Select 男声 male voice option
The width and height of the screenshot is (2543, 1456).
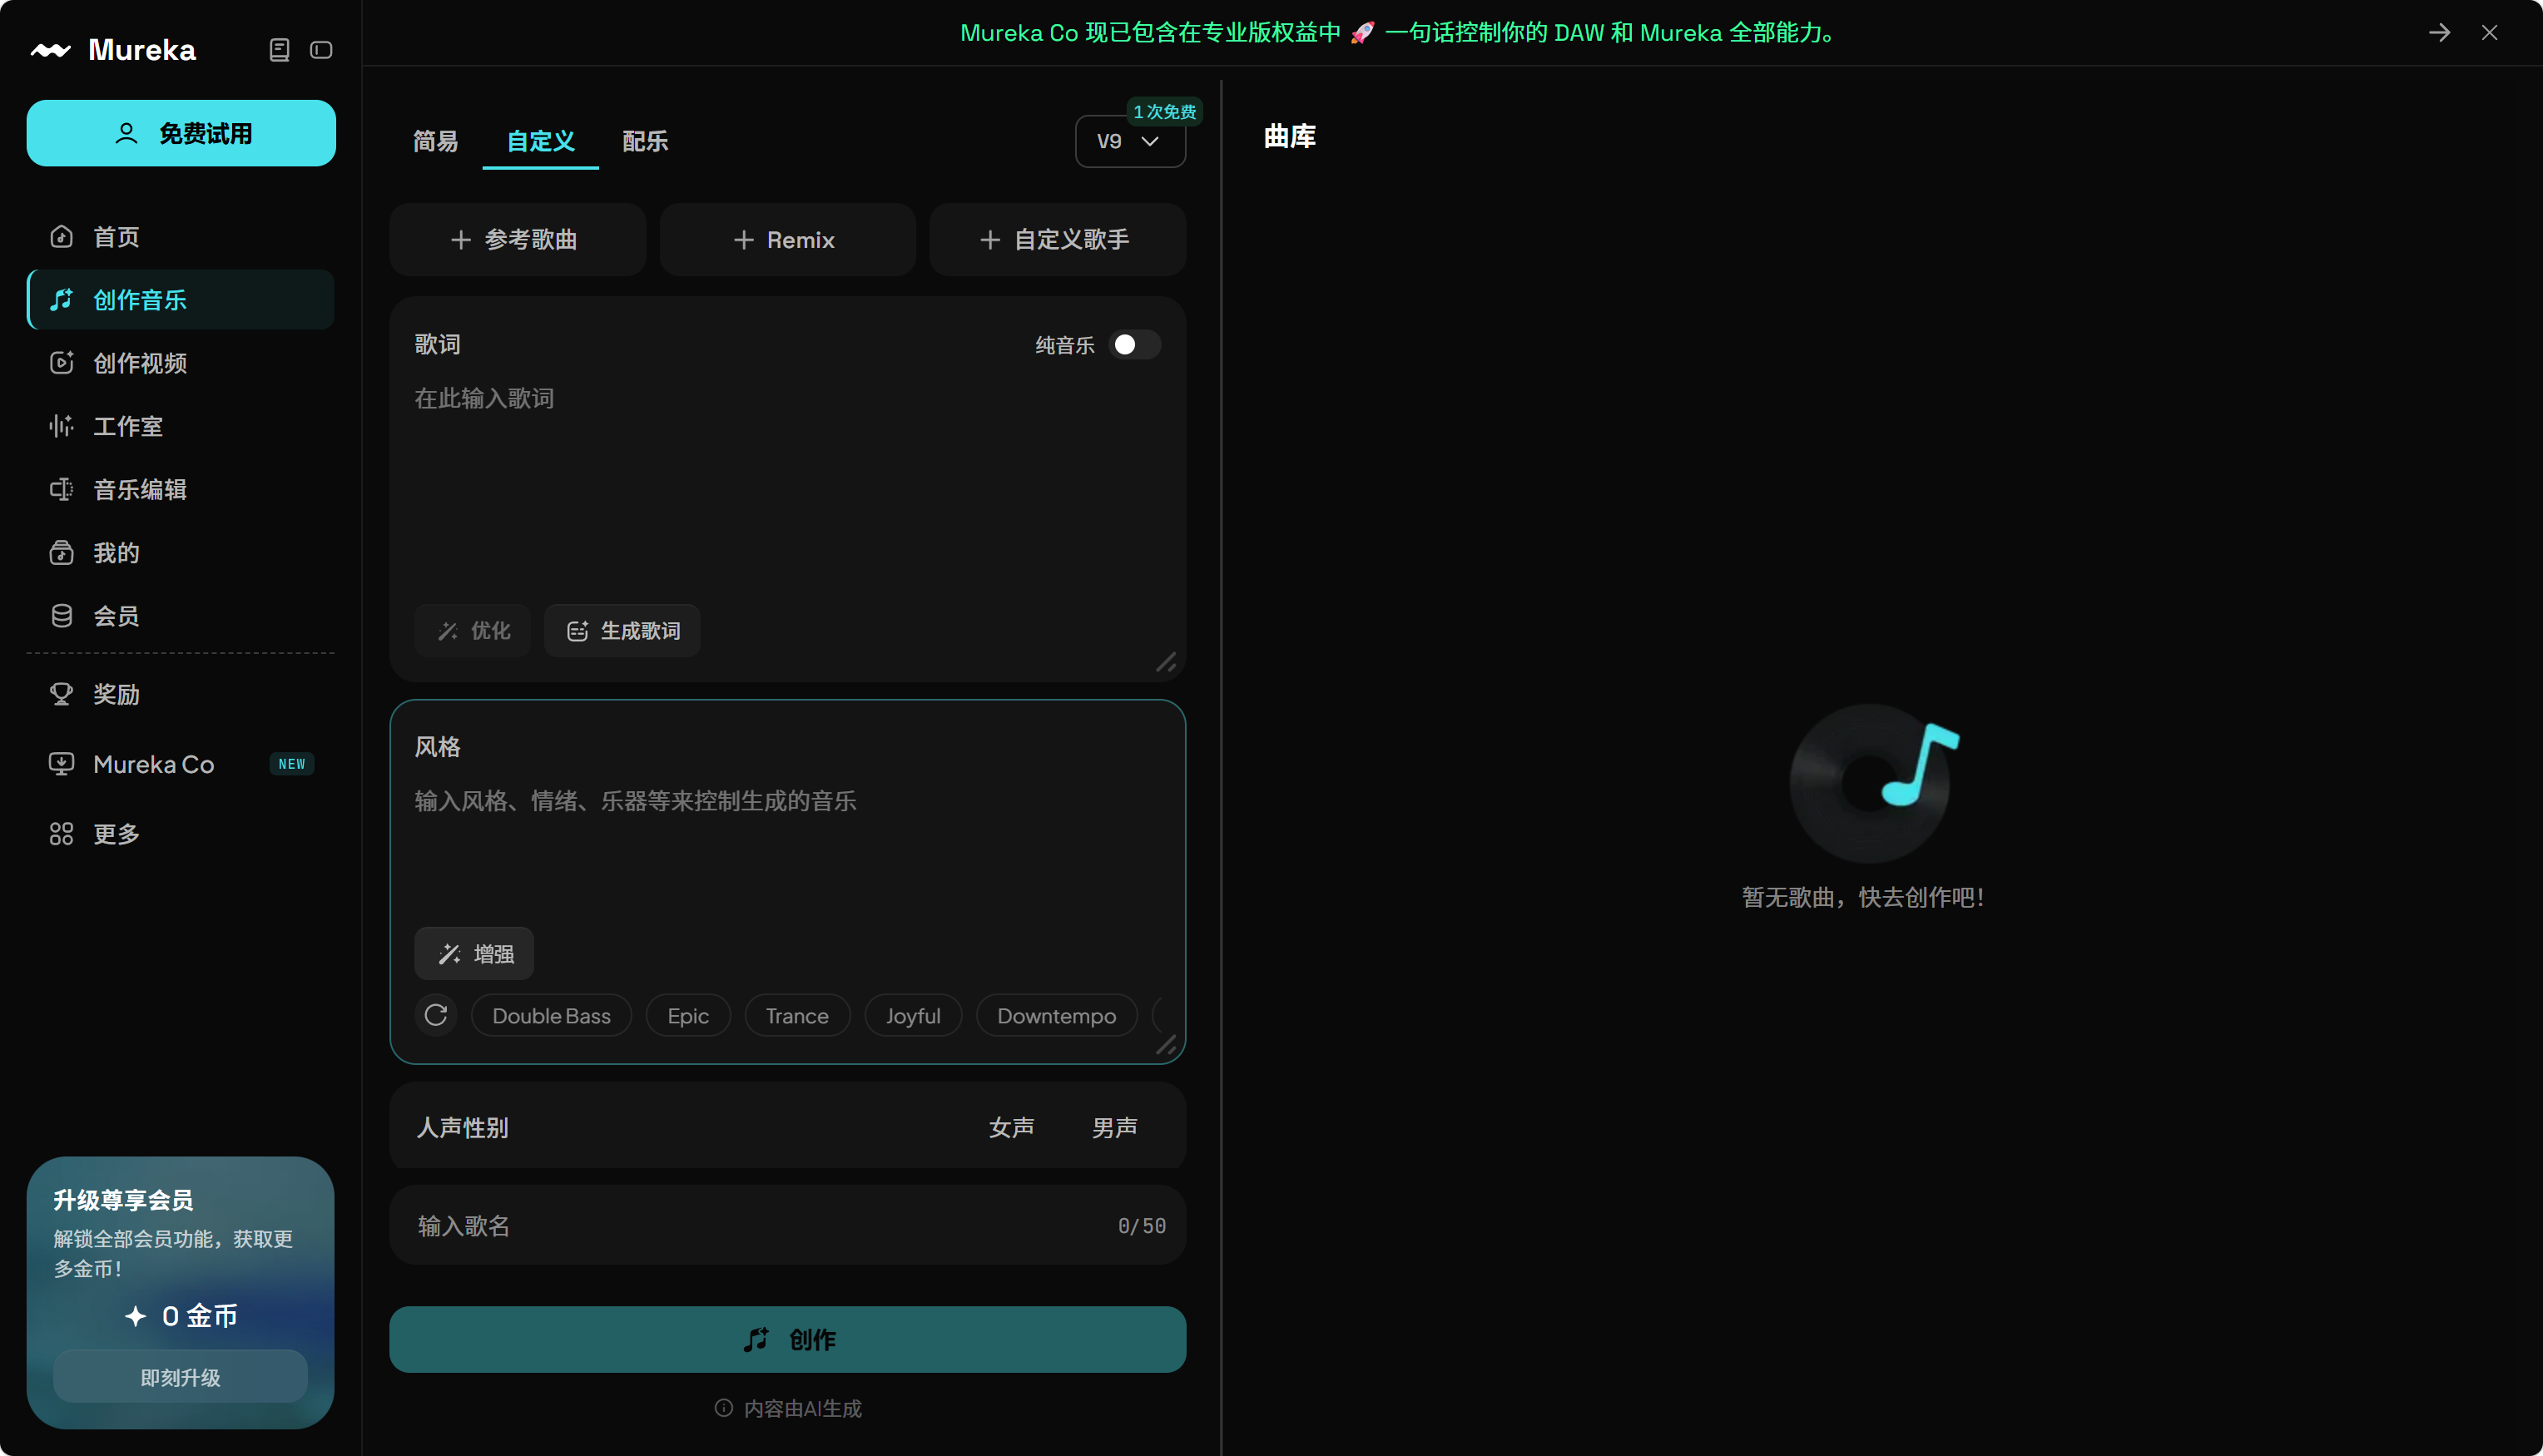(x=1114, y=1128)
